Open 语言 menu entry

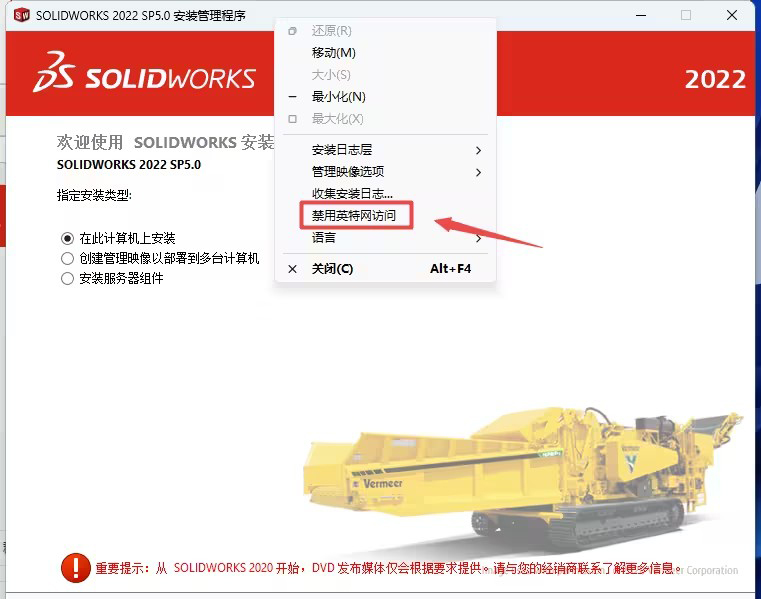click(x=385, y=237)
